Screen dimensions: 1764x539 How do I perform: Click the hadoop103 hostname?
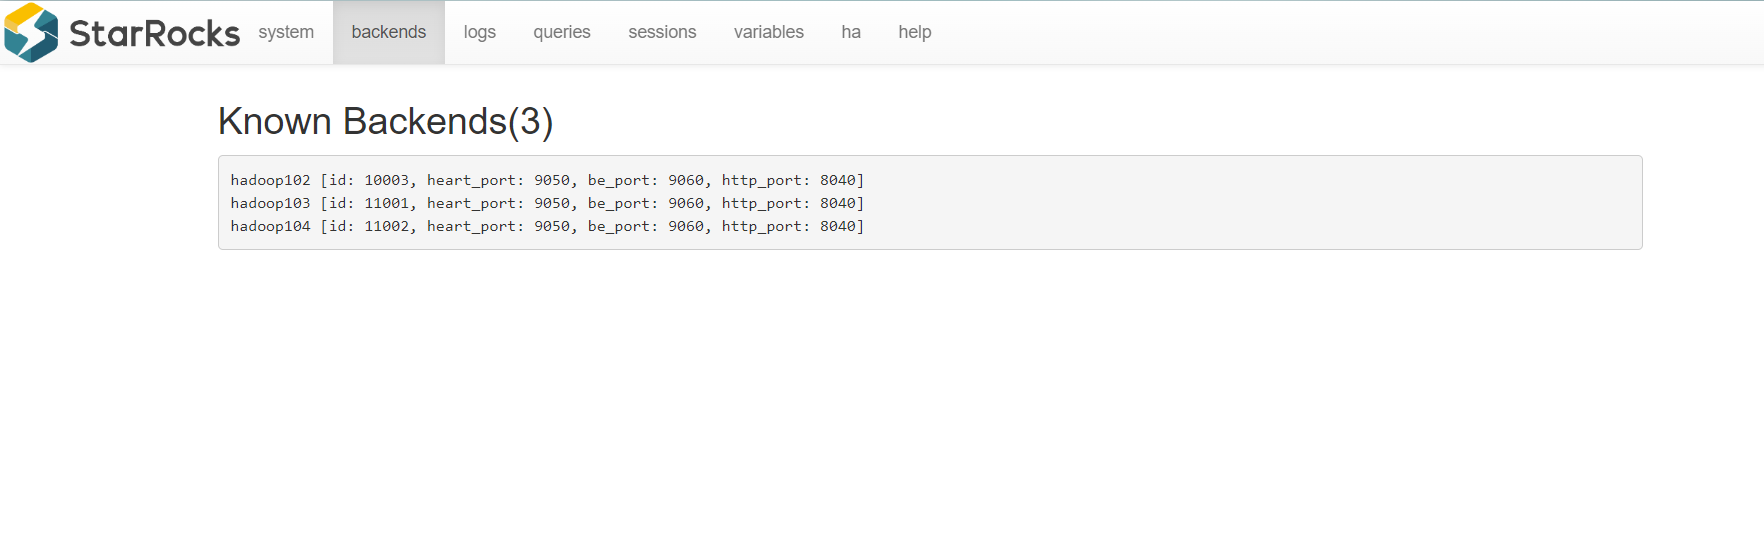coord(271,203)
